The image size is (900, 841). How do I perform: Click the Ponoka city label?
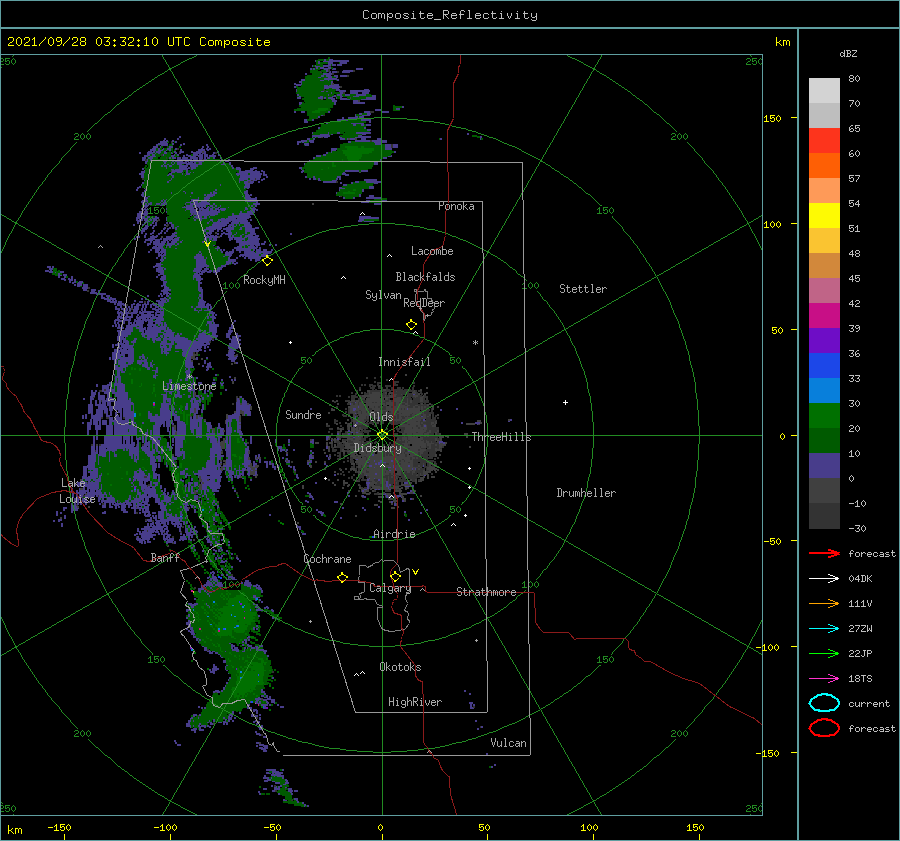(456, 206)
